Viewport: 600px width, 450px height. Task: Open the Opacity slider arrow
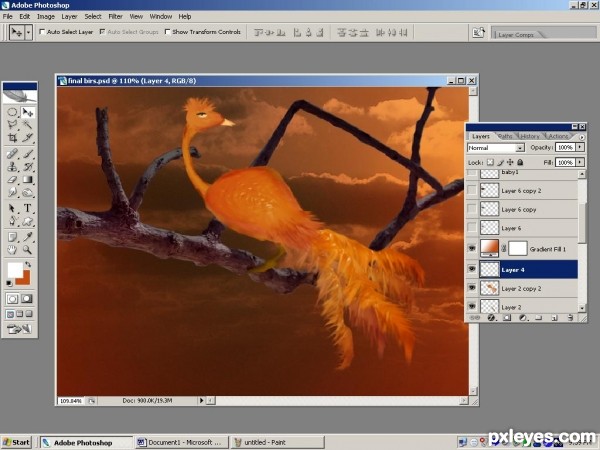pyautogui.click(x=580, y=147)
